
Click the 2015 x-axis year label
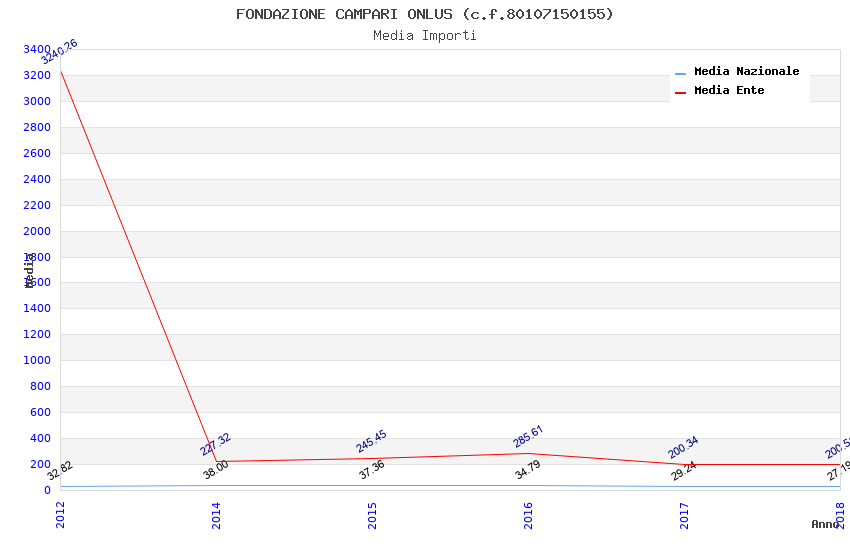(372, 515)
